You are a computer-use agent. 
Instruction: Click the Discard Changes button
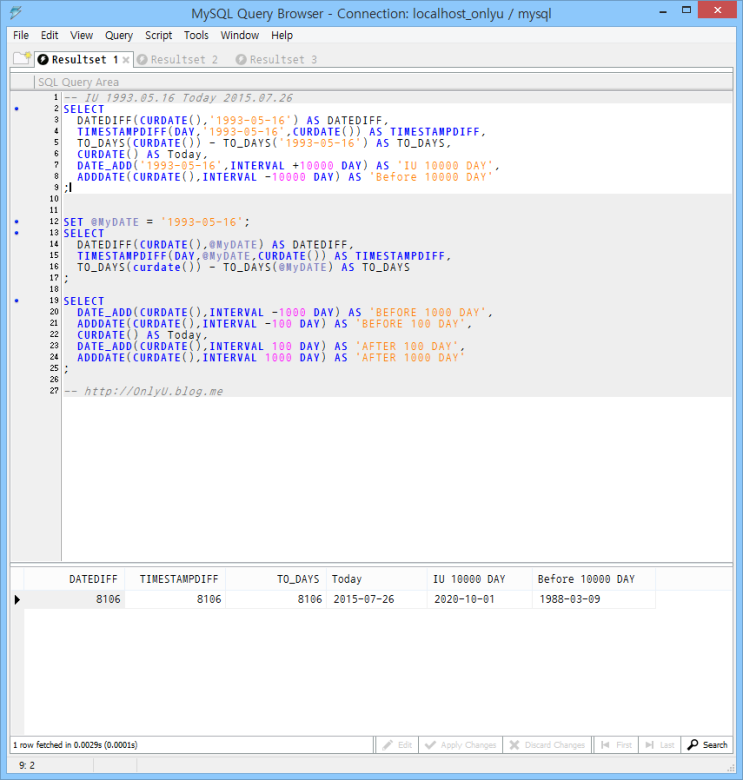point(547,745)
